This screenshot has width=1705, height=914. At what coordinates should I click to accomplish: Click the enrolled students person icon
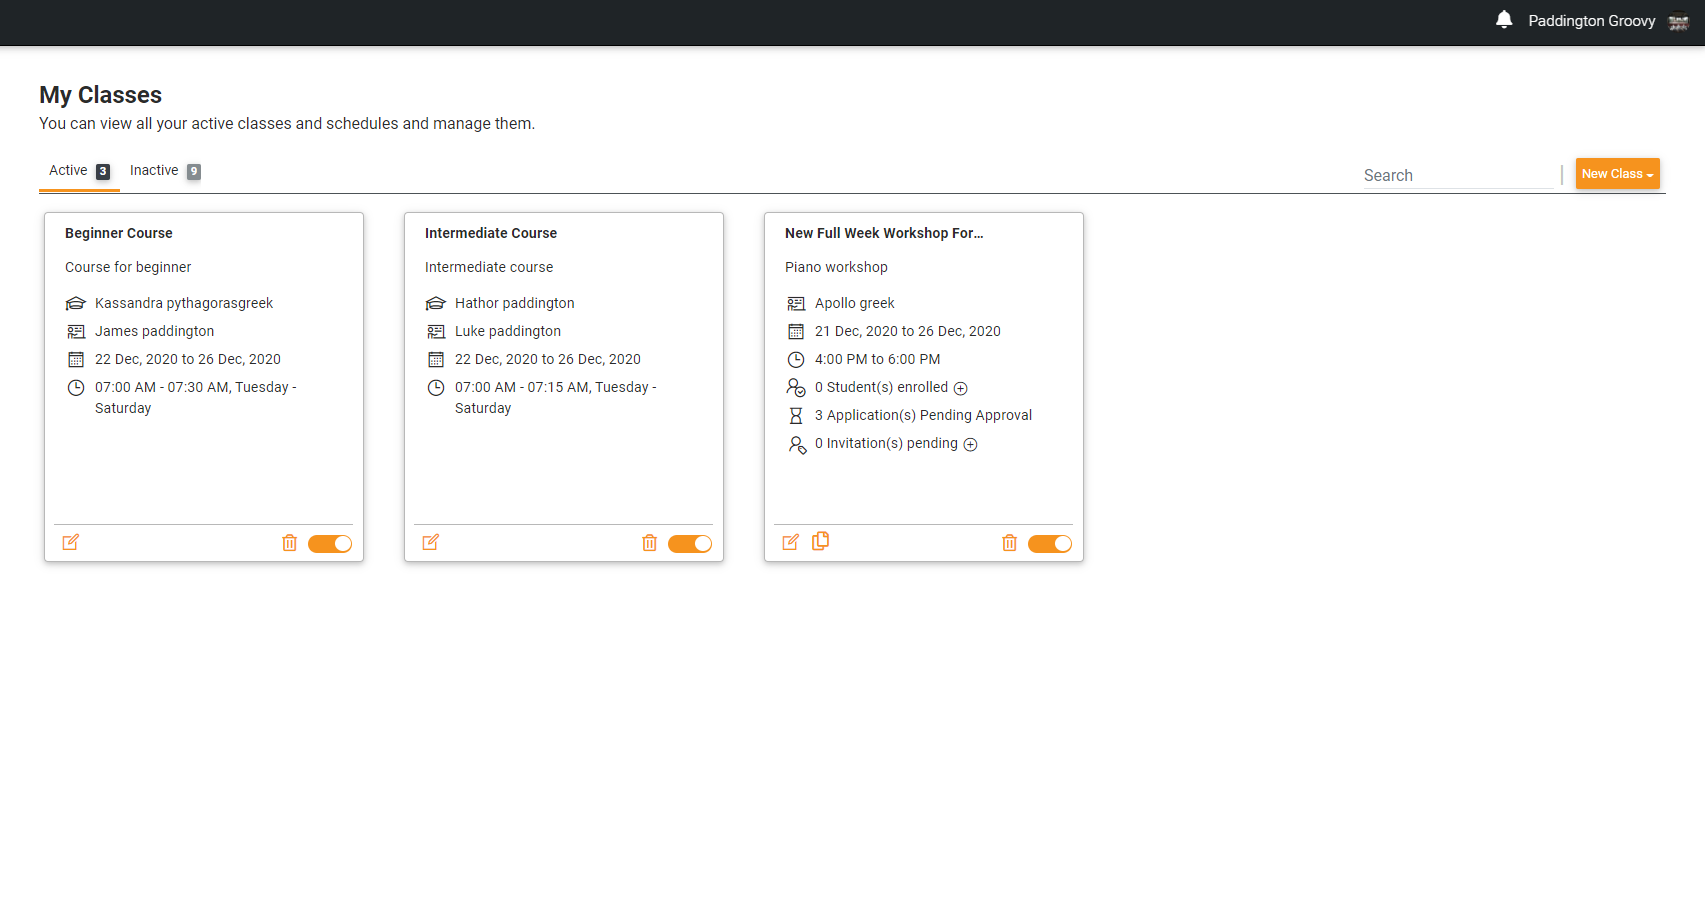(x=796, y=387)
